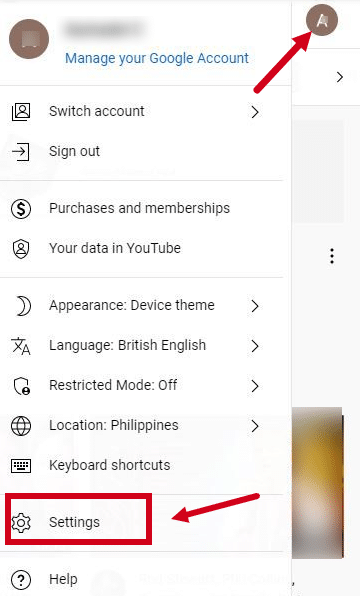
Task: Expand Location: Philippines submenu arrow
Action: click(255, 426)
